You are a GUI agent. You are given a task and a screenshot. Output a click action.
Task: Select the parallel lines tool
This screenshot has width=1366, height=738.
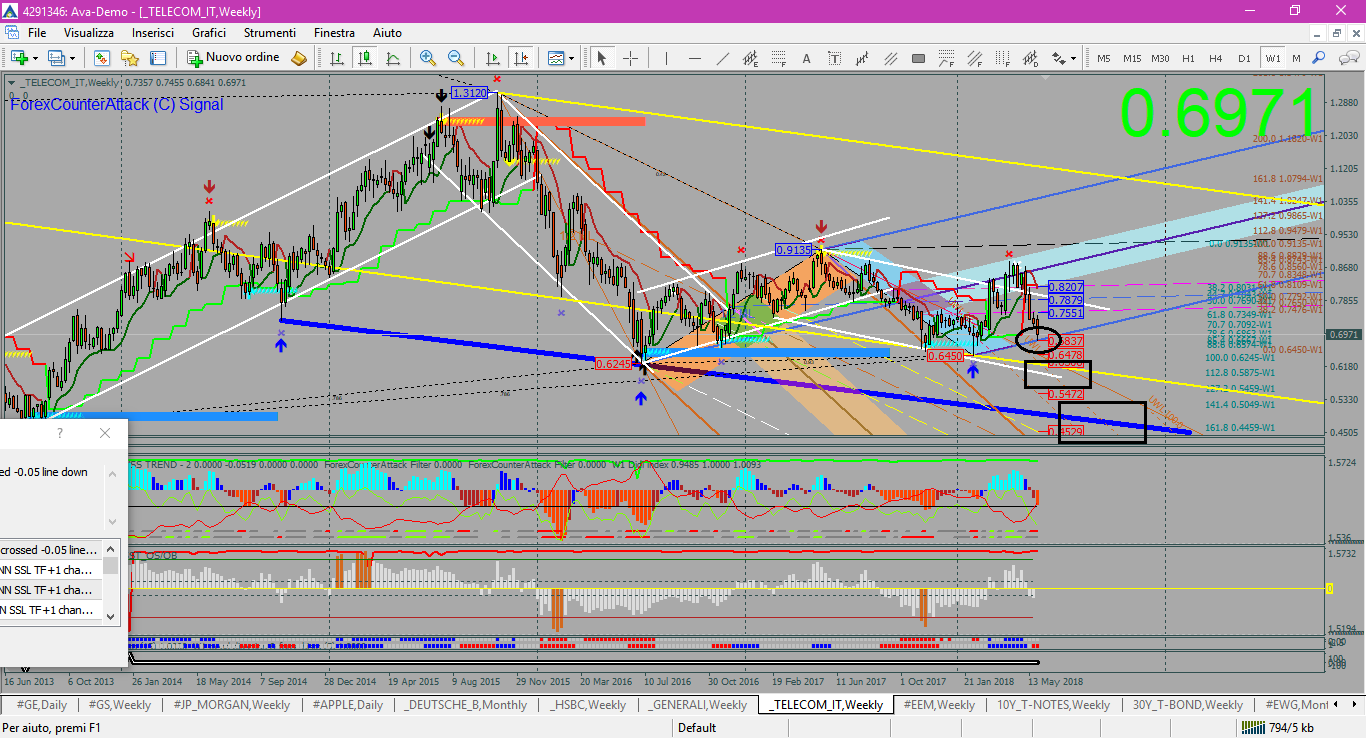click(x=891, y=58)
